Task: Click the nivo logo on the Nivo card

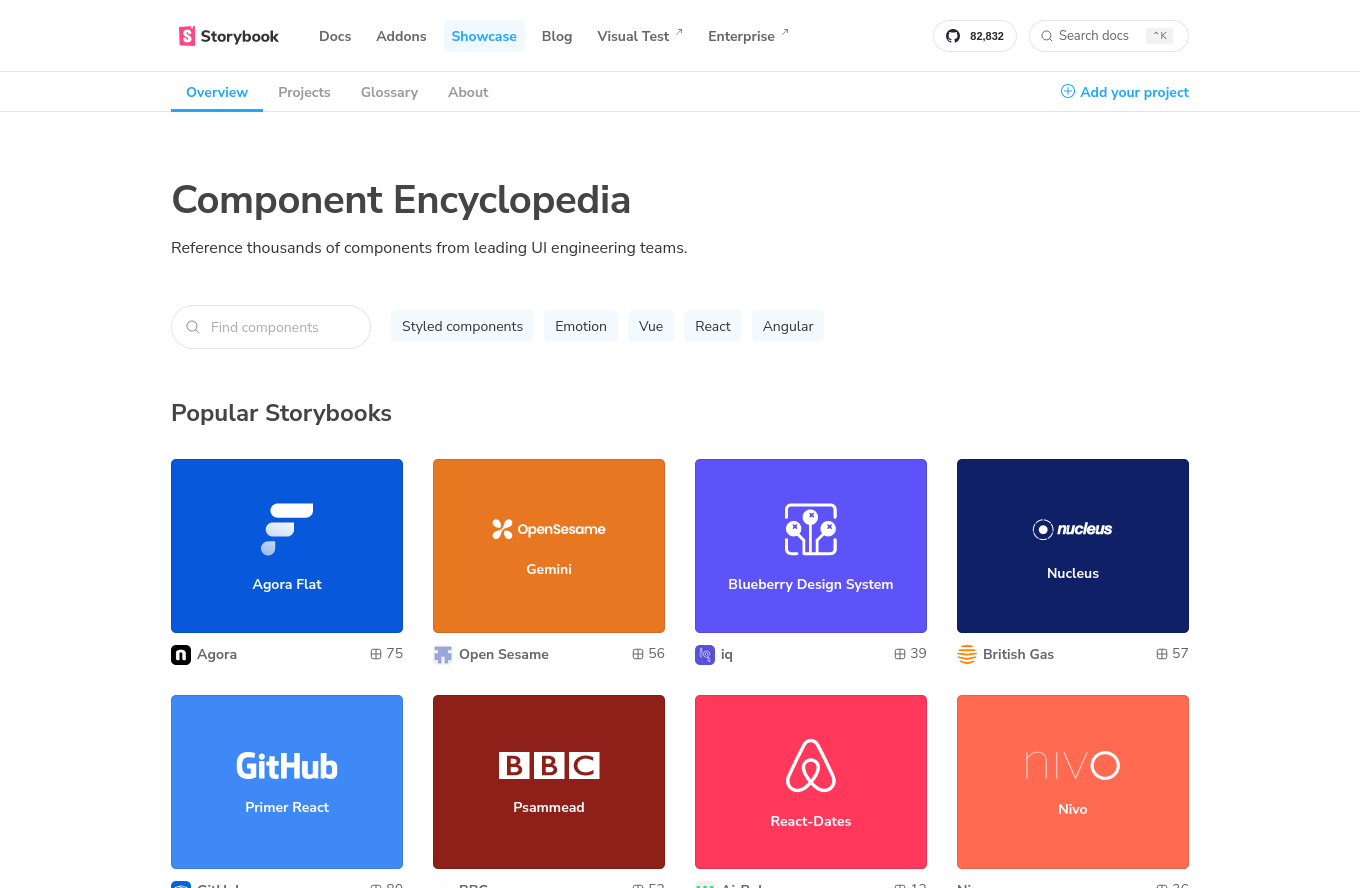Action: 1073,766
